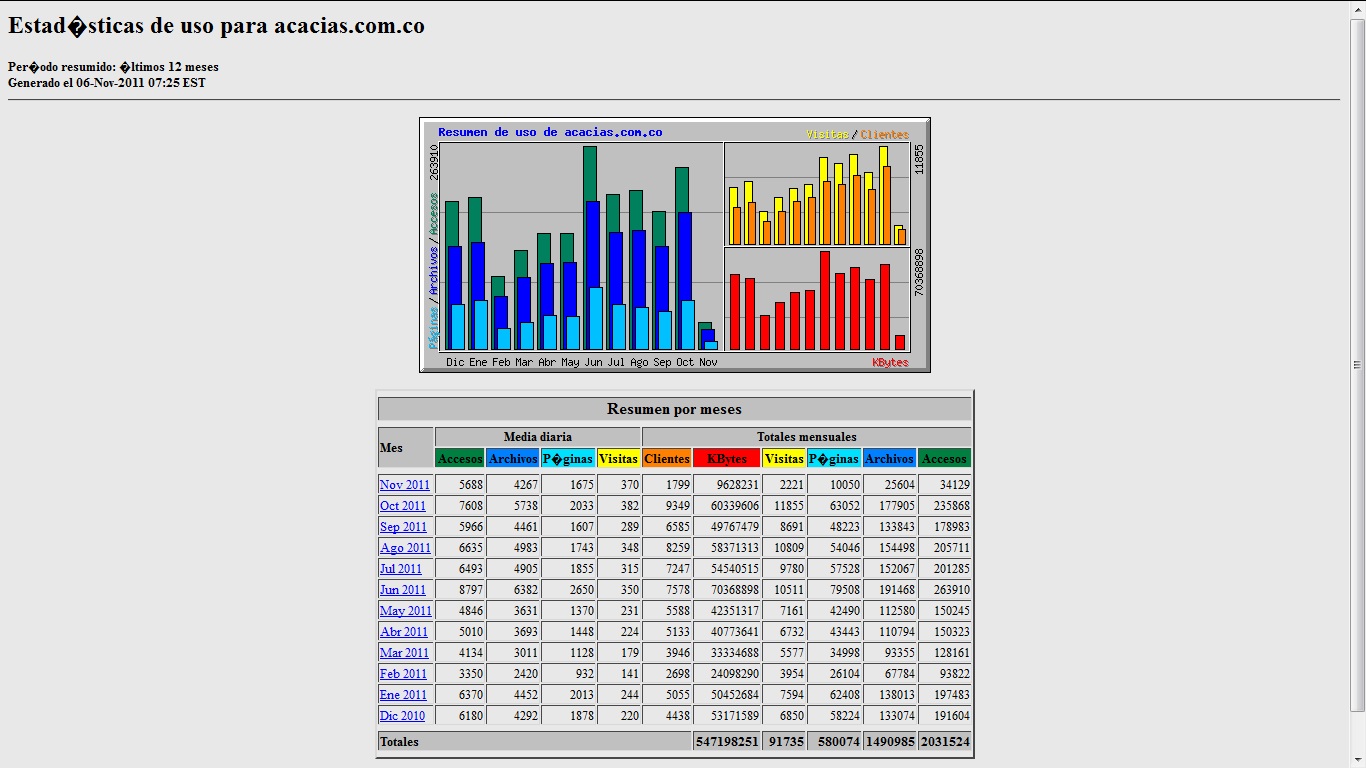This screenshot has height=768, width=1366.
Task: Open the Ago 2011 statistics link
Action: coord(405,548)
